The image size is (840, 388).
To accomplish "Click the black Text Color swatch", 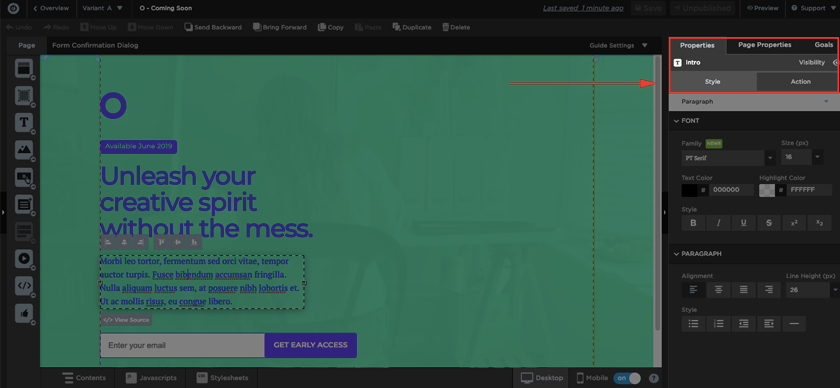I will (x=689, y=190).
